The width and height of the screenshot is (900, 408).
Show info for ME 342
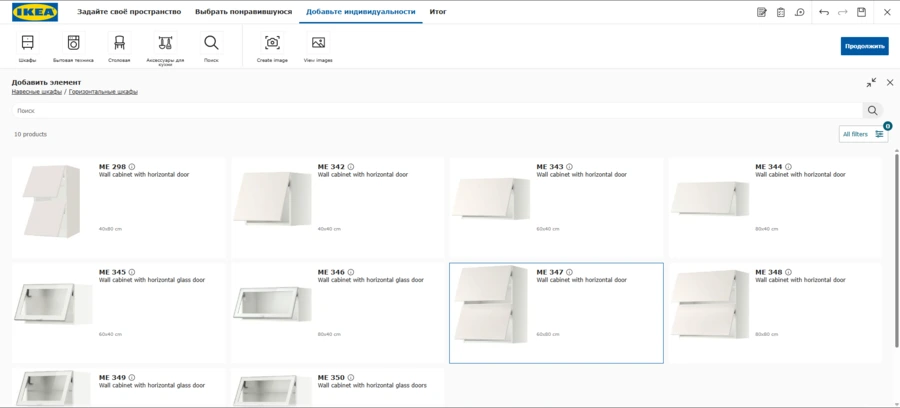(351, 166)
